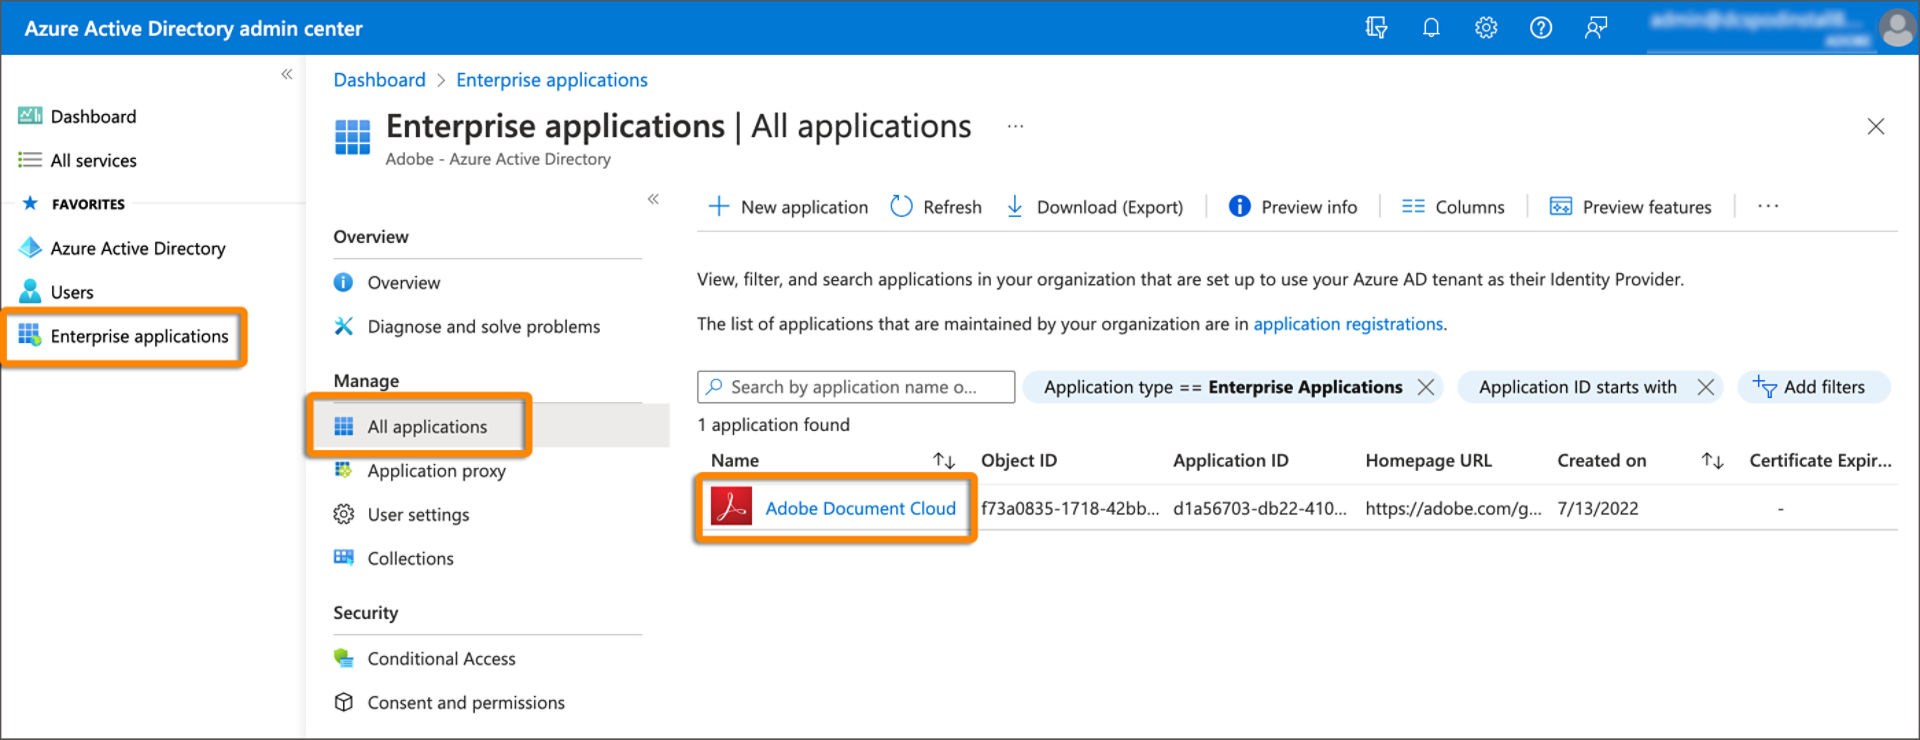1920x740 pixels.
Task: Click Azure Active Directory admin center title
Action: 193,28
